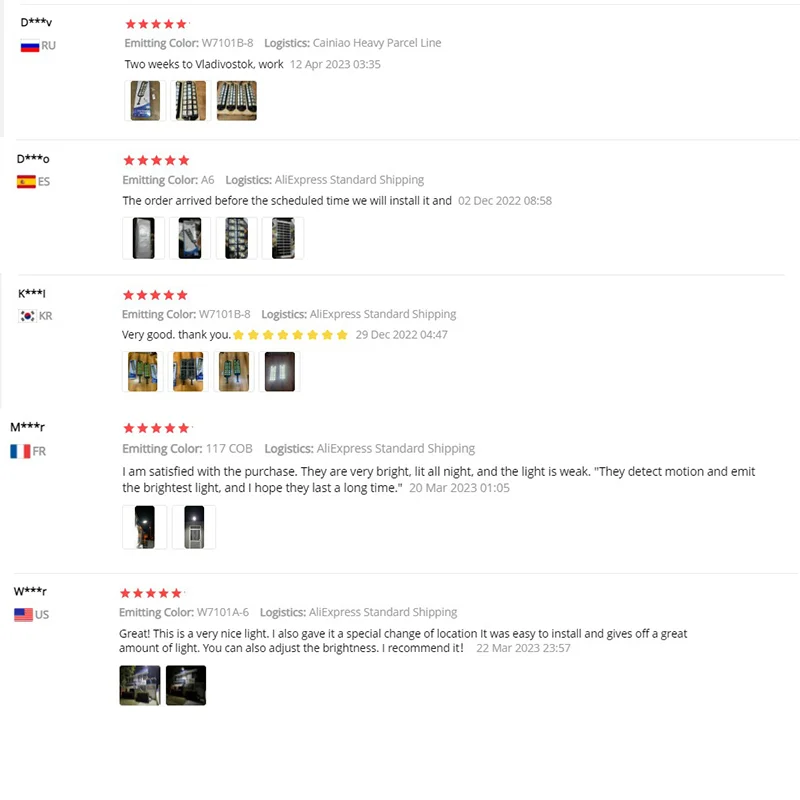Click the South Korean flag icon
800x800 pixels.
pyautogui.click(x=28, y=316)
